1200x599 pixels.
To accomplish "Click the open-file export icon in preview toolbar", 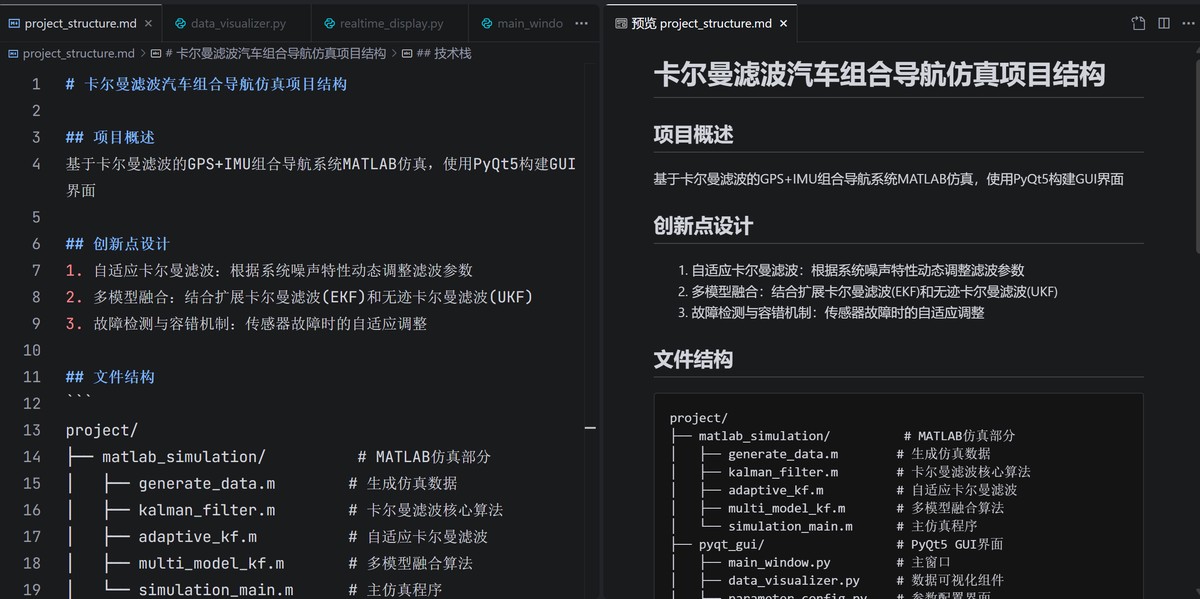I will tap(1138, 21).
